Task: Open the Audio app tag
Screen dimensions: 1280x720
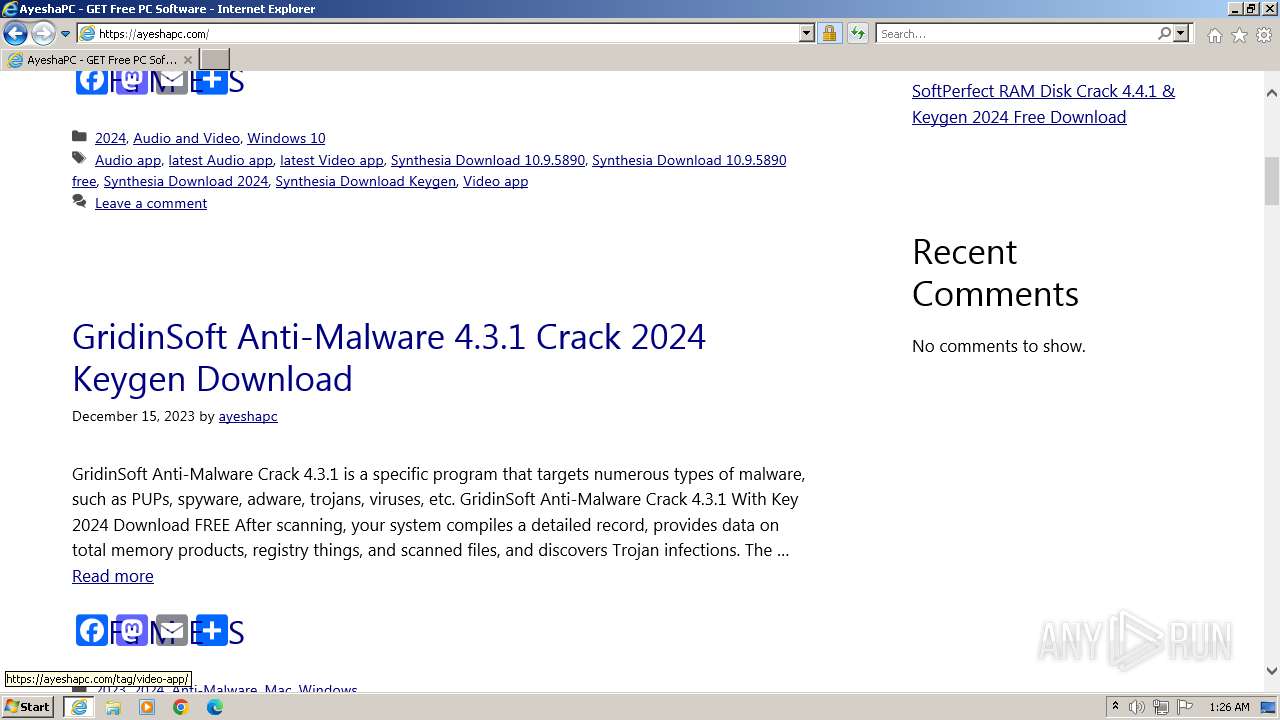Action: pyautogui.click(x=128, y=160)
